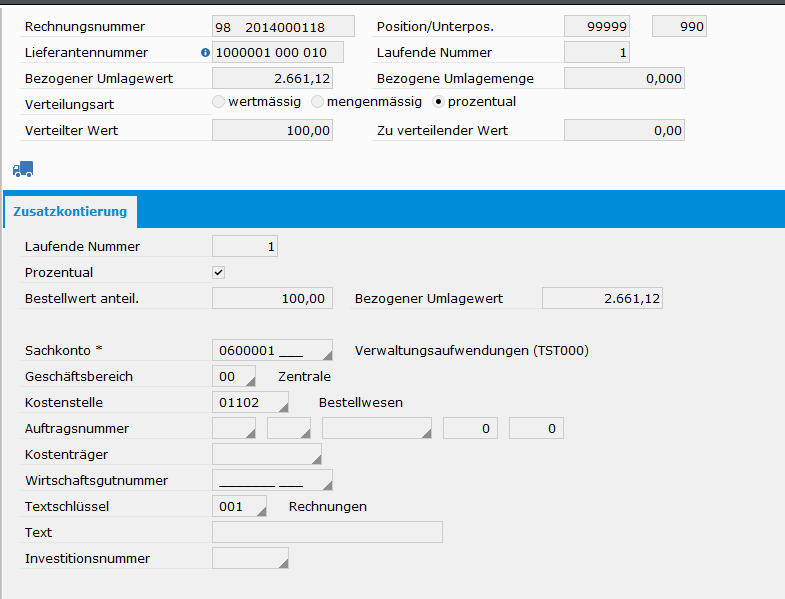Click the Sachkonto * label
This screenshot has height=599, width=785.
tap(64, 351)
